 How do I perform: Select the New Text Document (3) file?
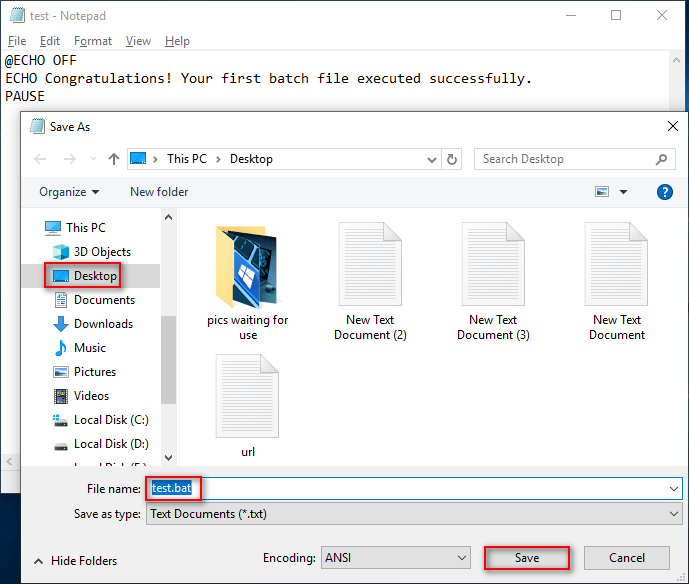[x=493, y=281]
